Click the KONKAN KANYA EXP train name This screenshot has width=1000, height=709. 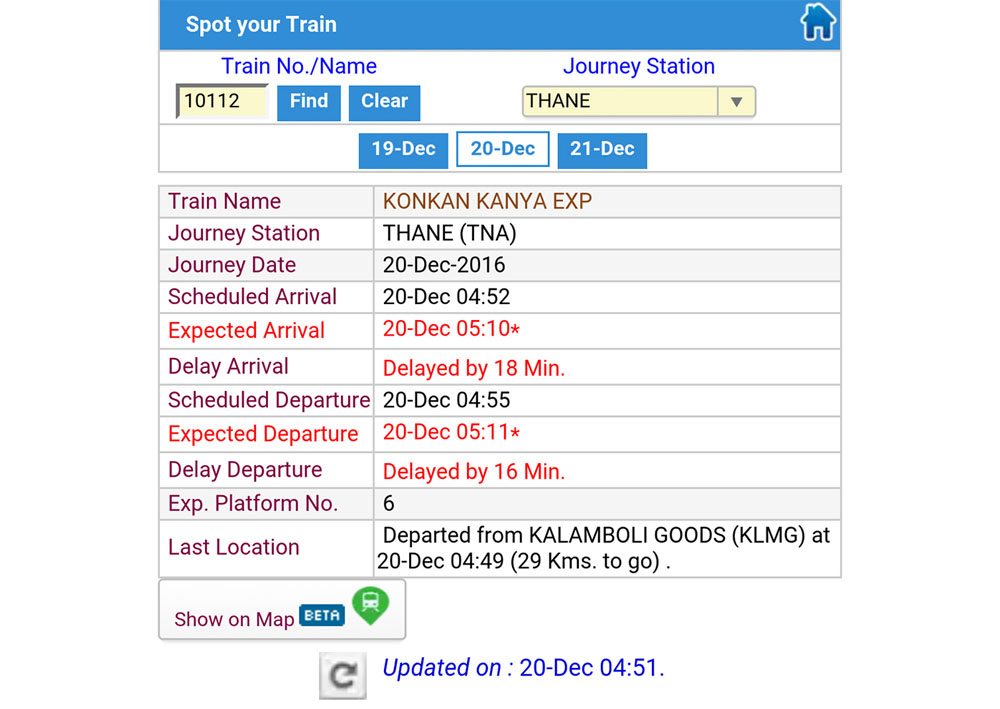point(487,201)
